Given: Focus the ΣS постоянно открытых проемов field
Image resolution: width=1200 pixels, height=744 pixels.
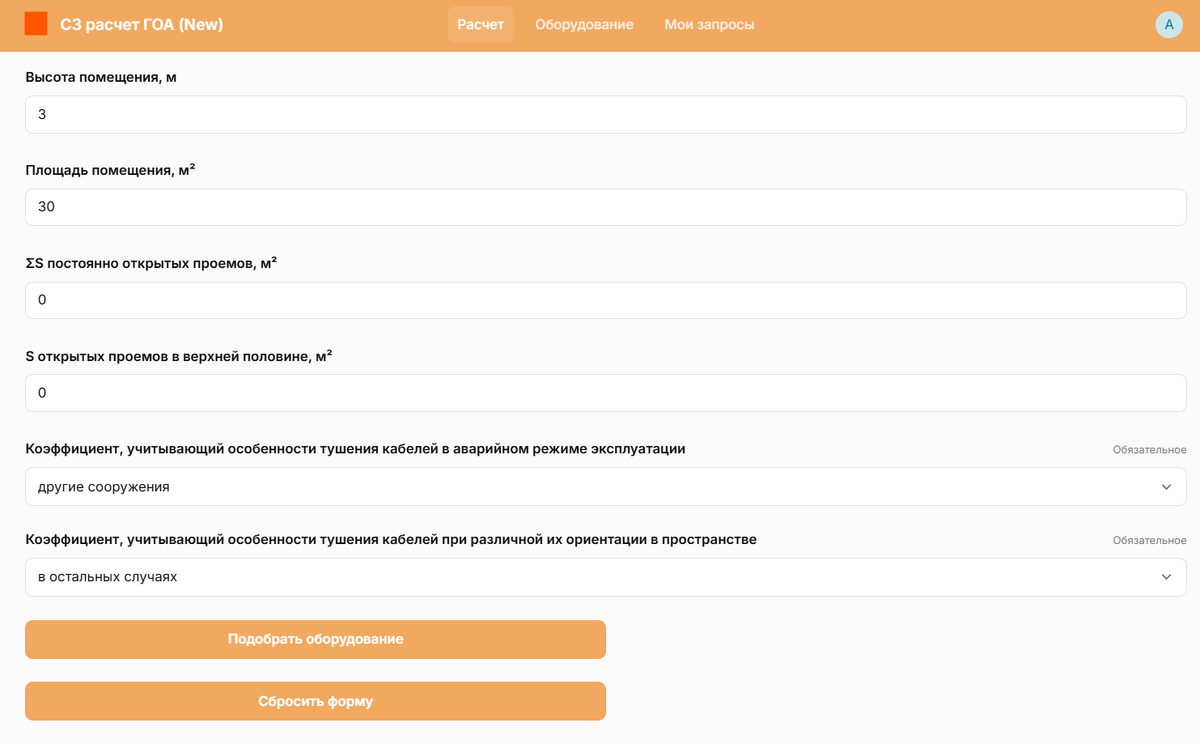Looking at the screenshot, I should pyautogui.click(x=606, y=300).
